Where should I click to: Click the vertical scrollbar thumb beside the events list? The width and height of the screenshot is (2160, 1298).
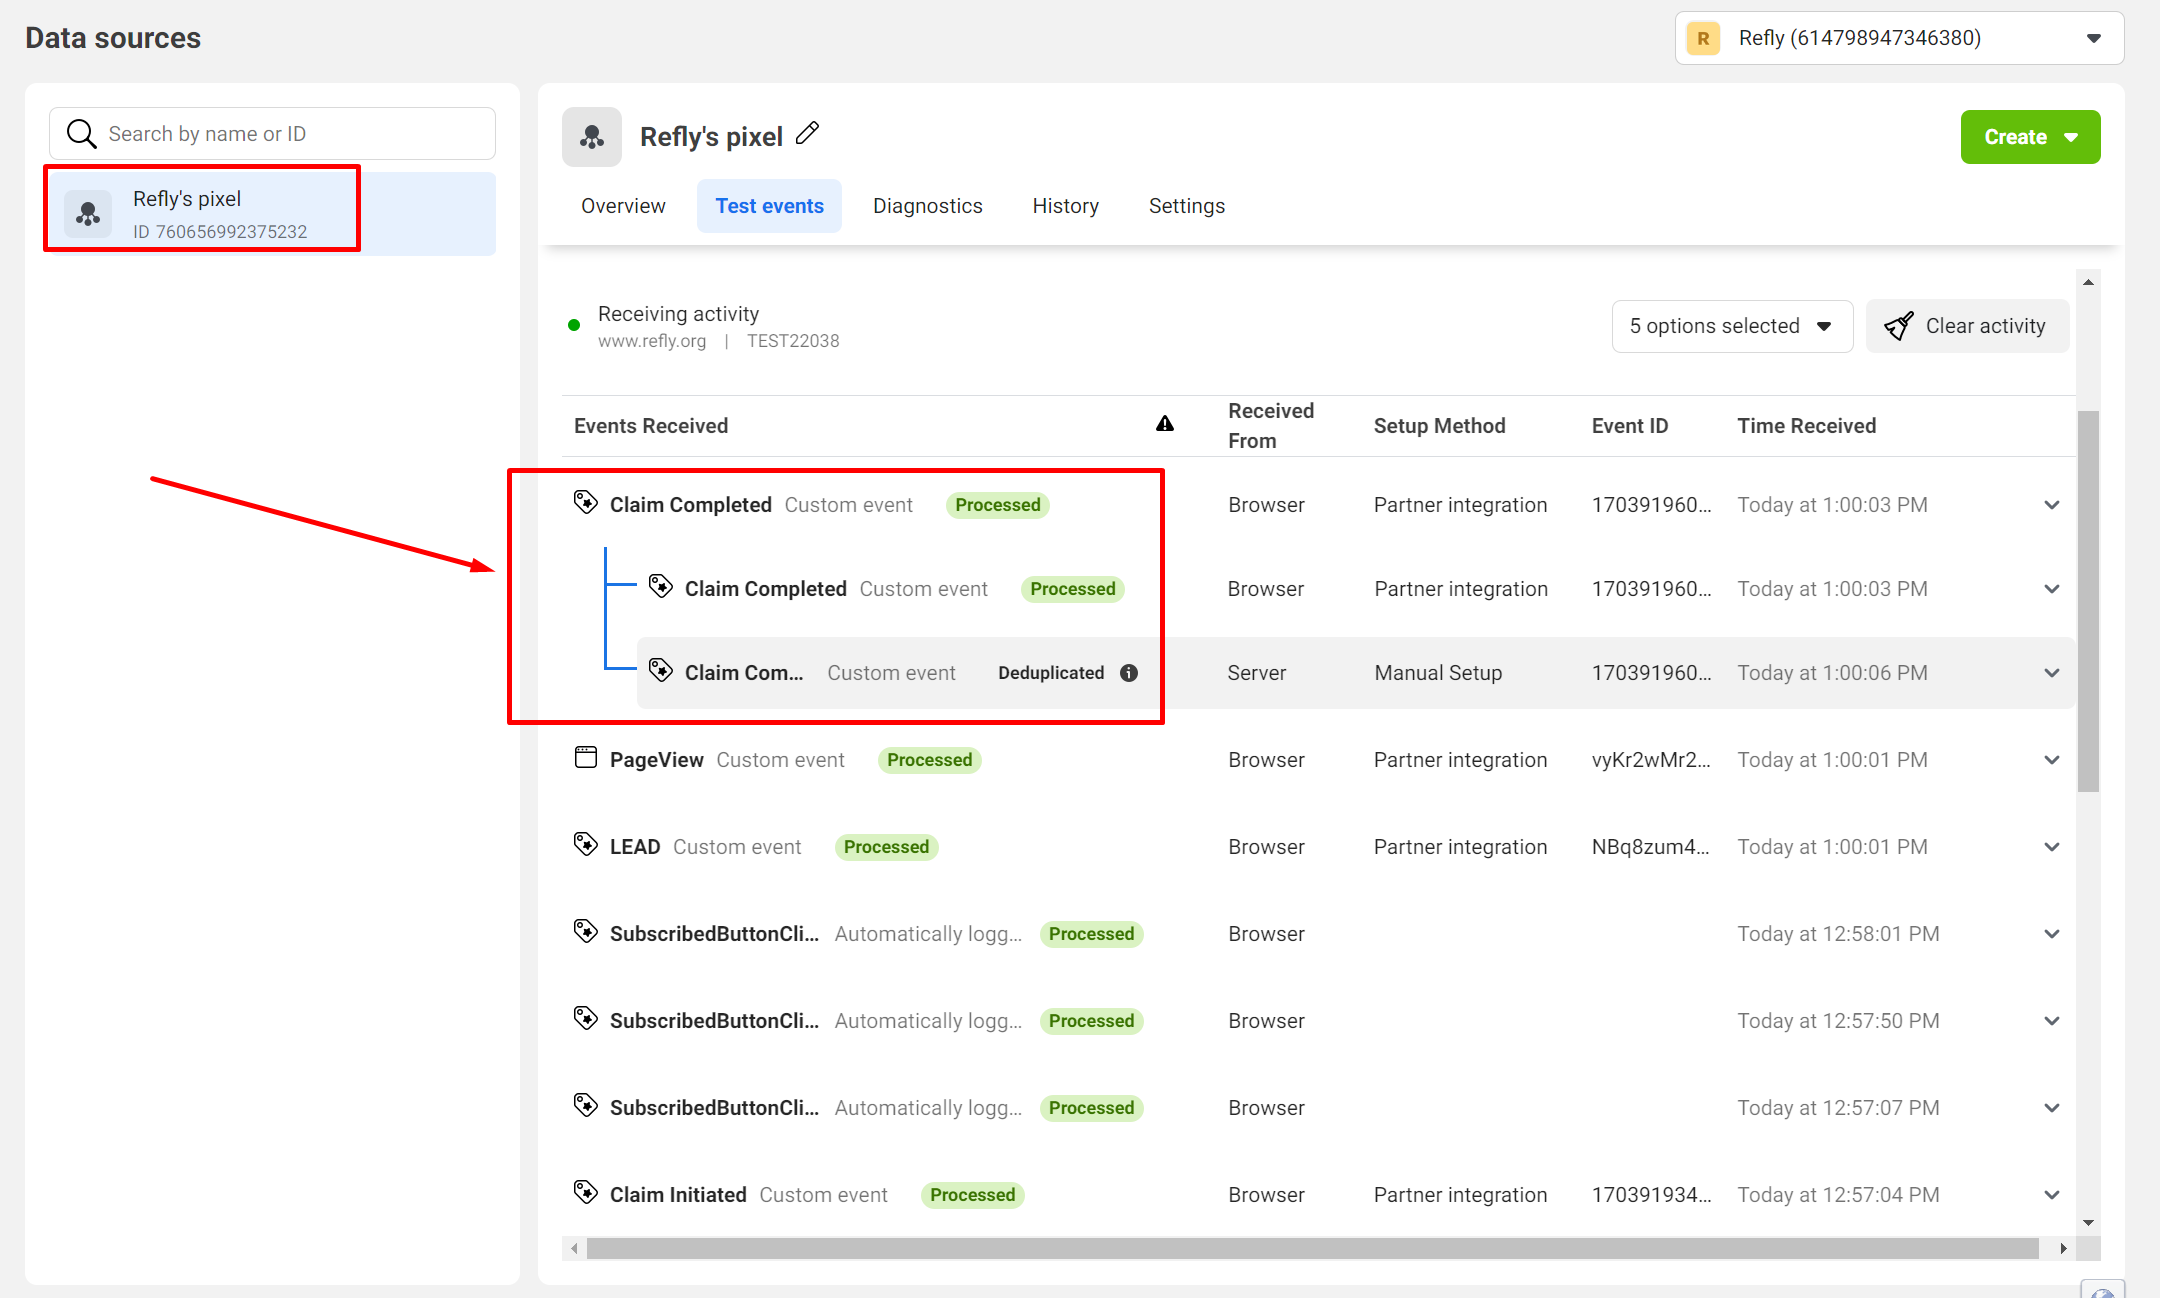coord(2088,601)
